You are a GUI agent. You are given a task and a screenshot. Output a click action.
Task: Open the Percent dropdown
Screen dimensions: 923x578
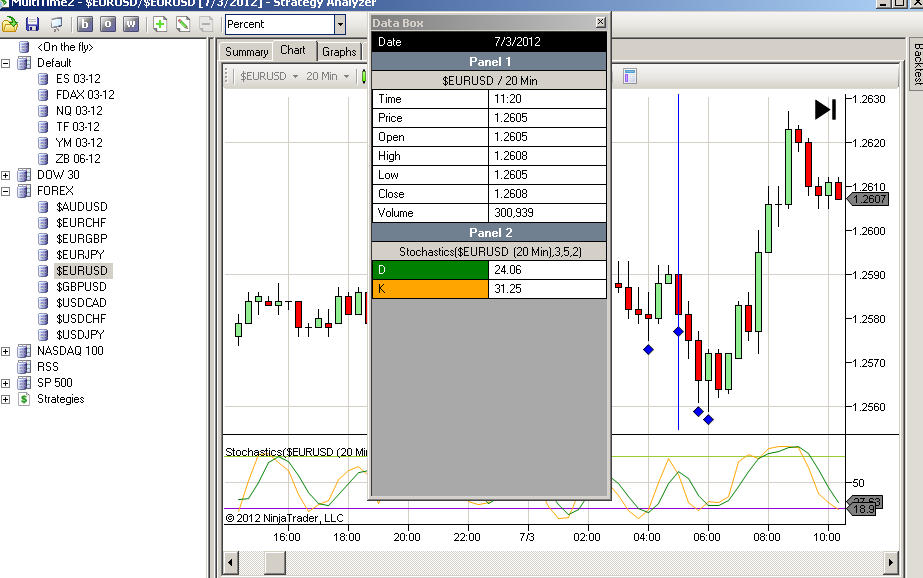[x=340, y=24]
